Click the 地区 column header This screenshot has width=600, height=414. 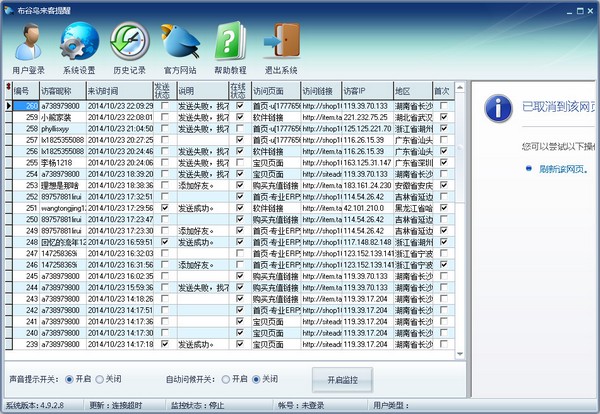pyautogui.click(x=412, y=91)
